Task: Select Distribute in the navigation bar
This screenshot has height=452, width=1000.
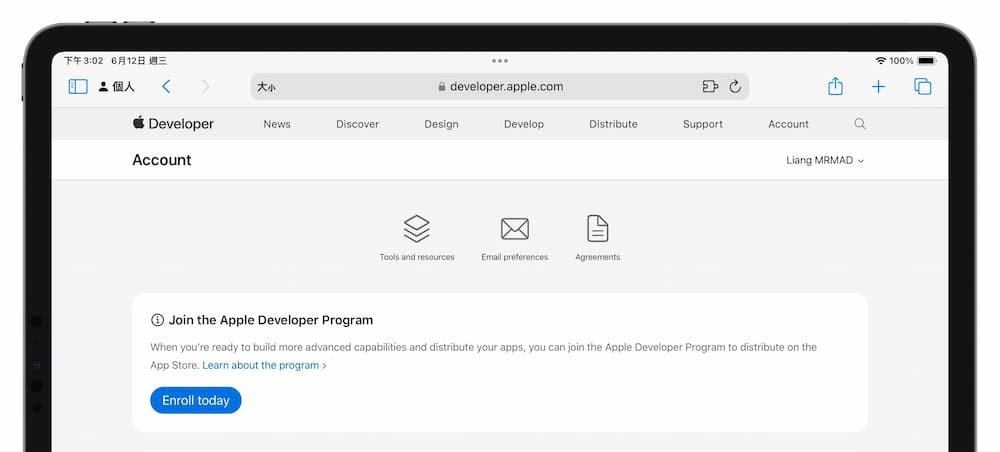Action: pos(613,124)
